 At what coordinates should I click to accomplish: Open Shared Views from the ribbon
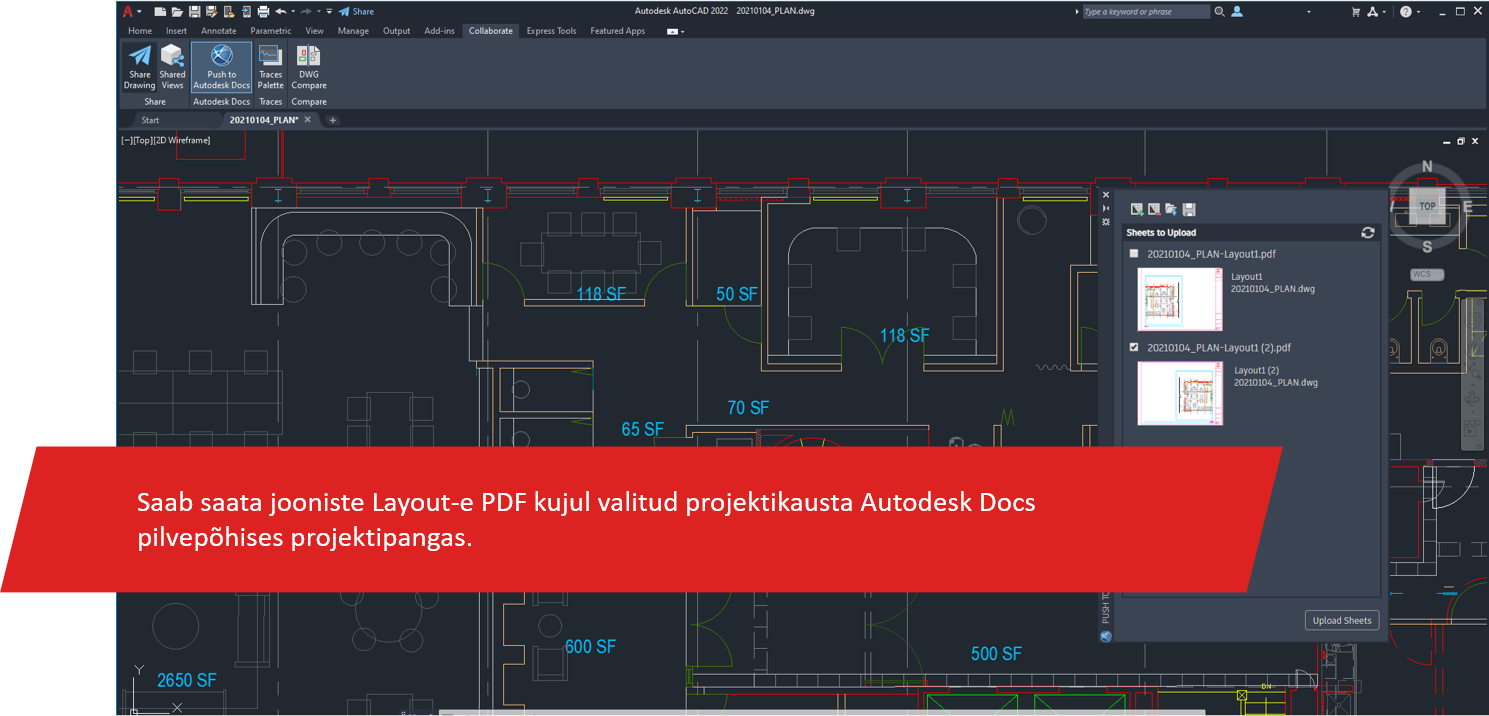(172, 66)
